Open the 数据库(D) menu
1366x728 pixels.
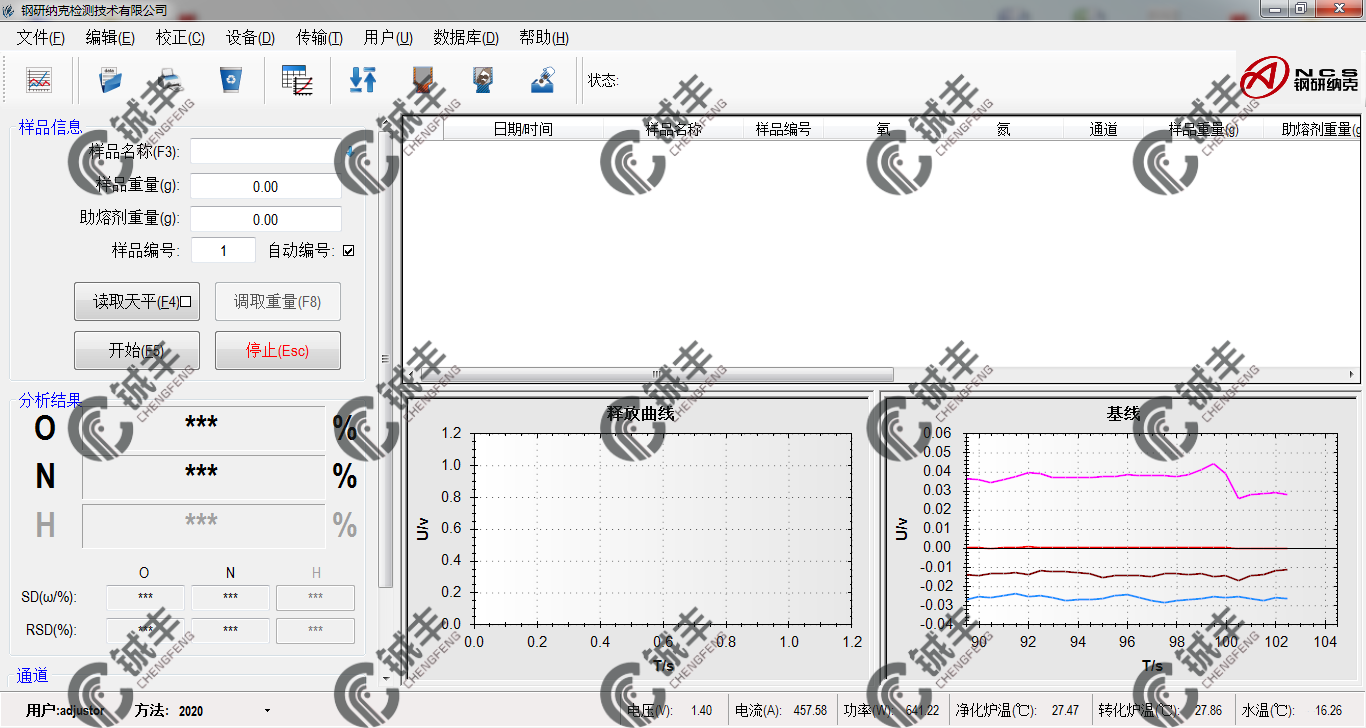pos(466,38)
